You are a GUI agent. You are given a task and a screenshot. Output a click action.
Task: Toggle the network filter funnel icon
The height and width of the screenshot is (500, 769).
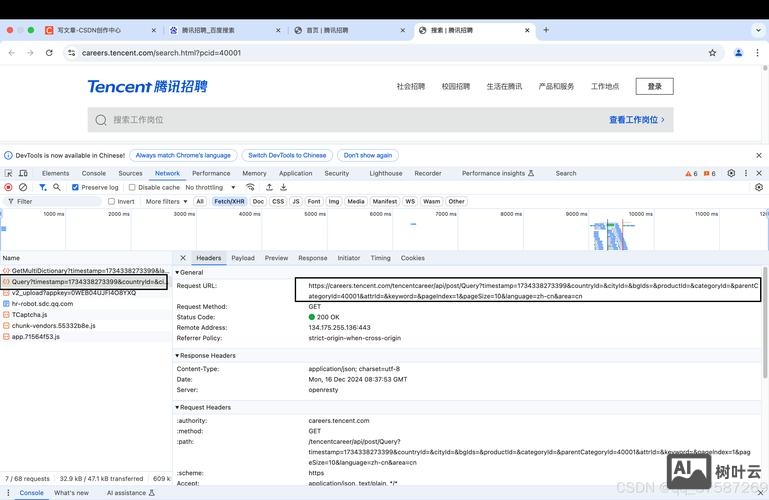click(x=43, y=187)
